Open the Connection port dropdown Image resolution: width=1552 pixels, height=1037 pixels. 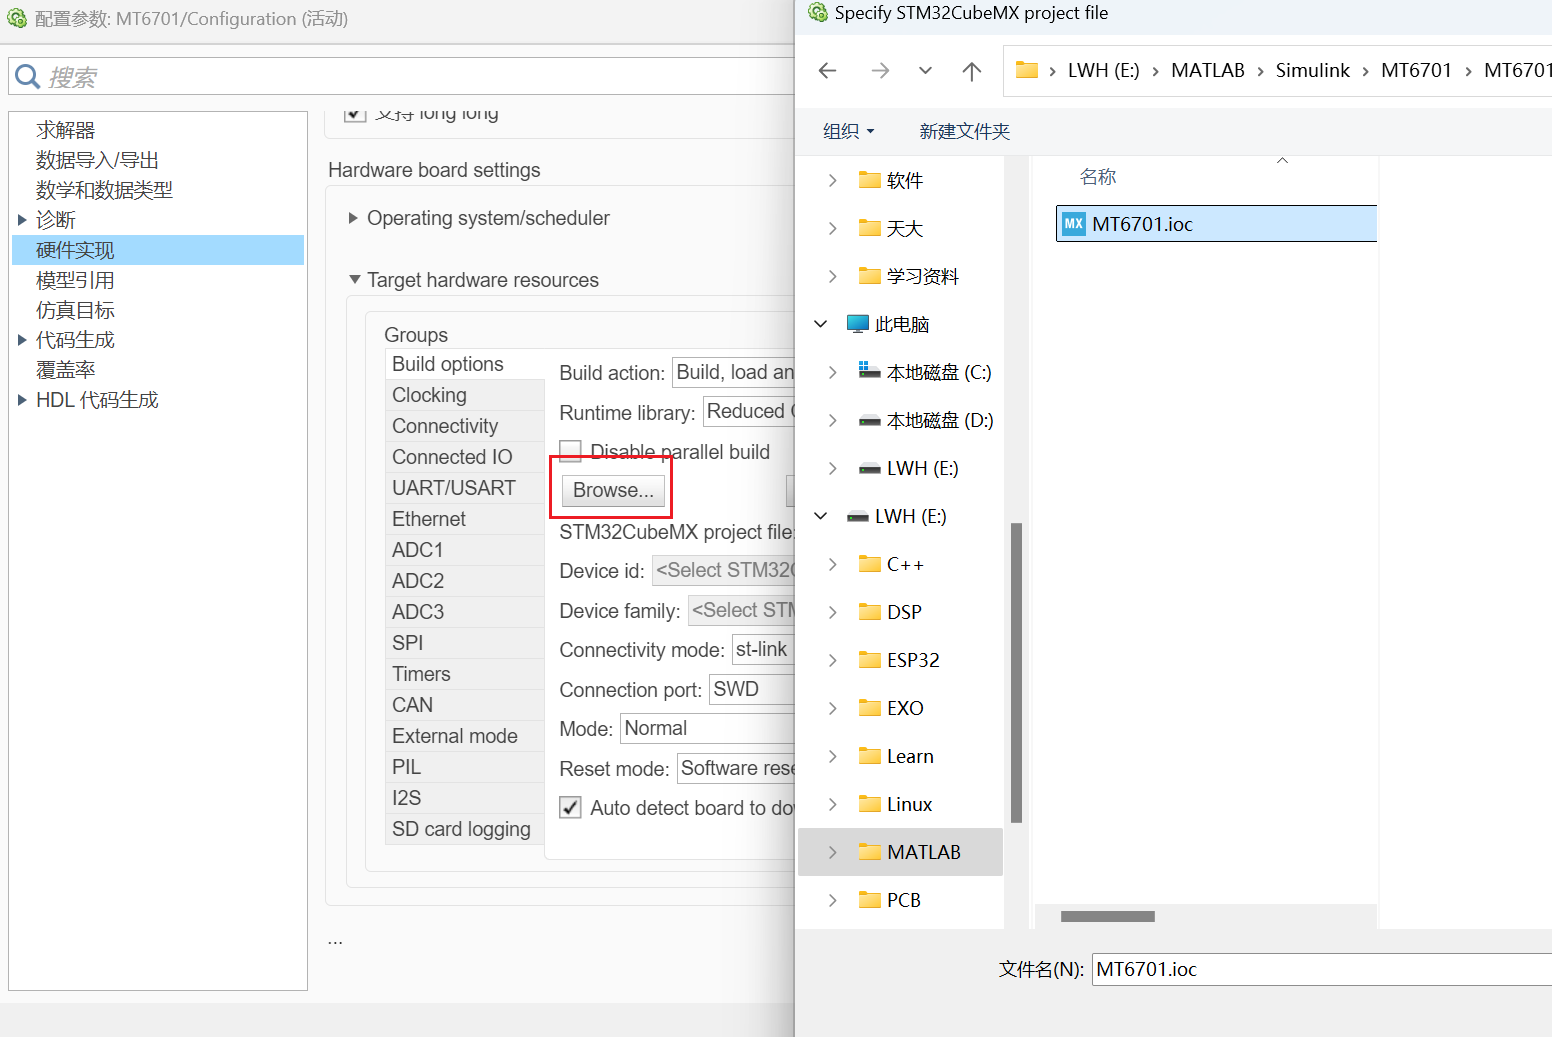752,689
